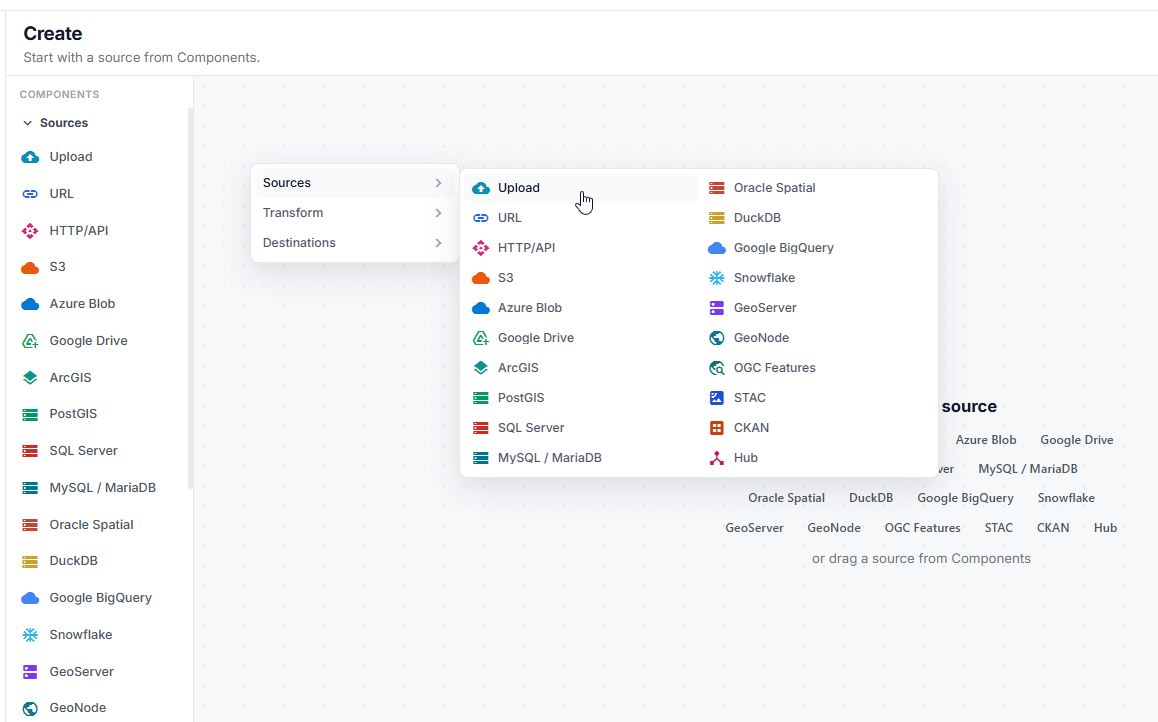Click the Hub chip on canvas
Image resolution: width=1158 pixels, height=722 pixels.
(x=1106, y=528)
